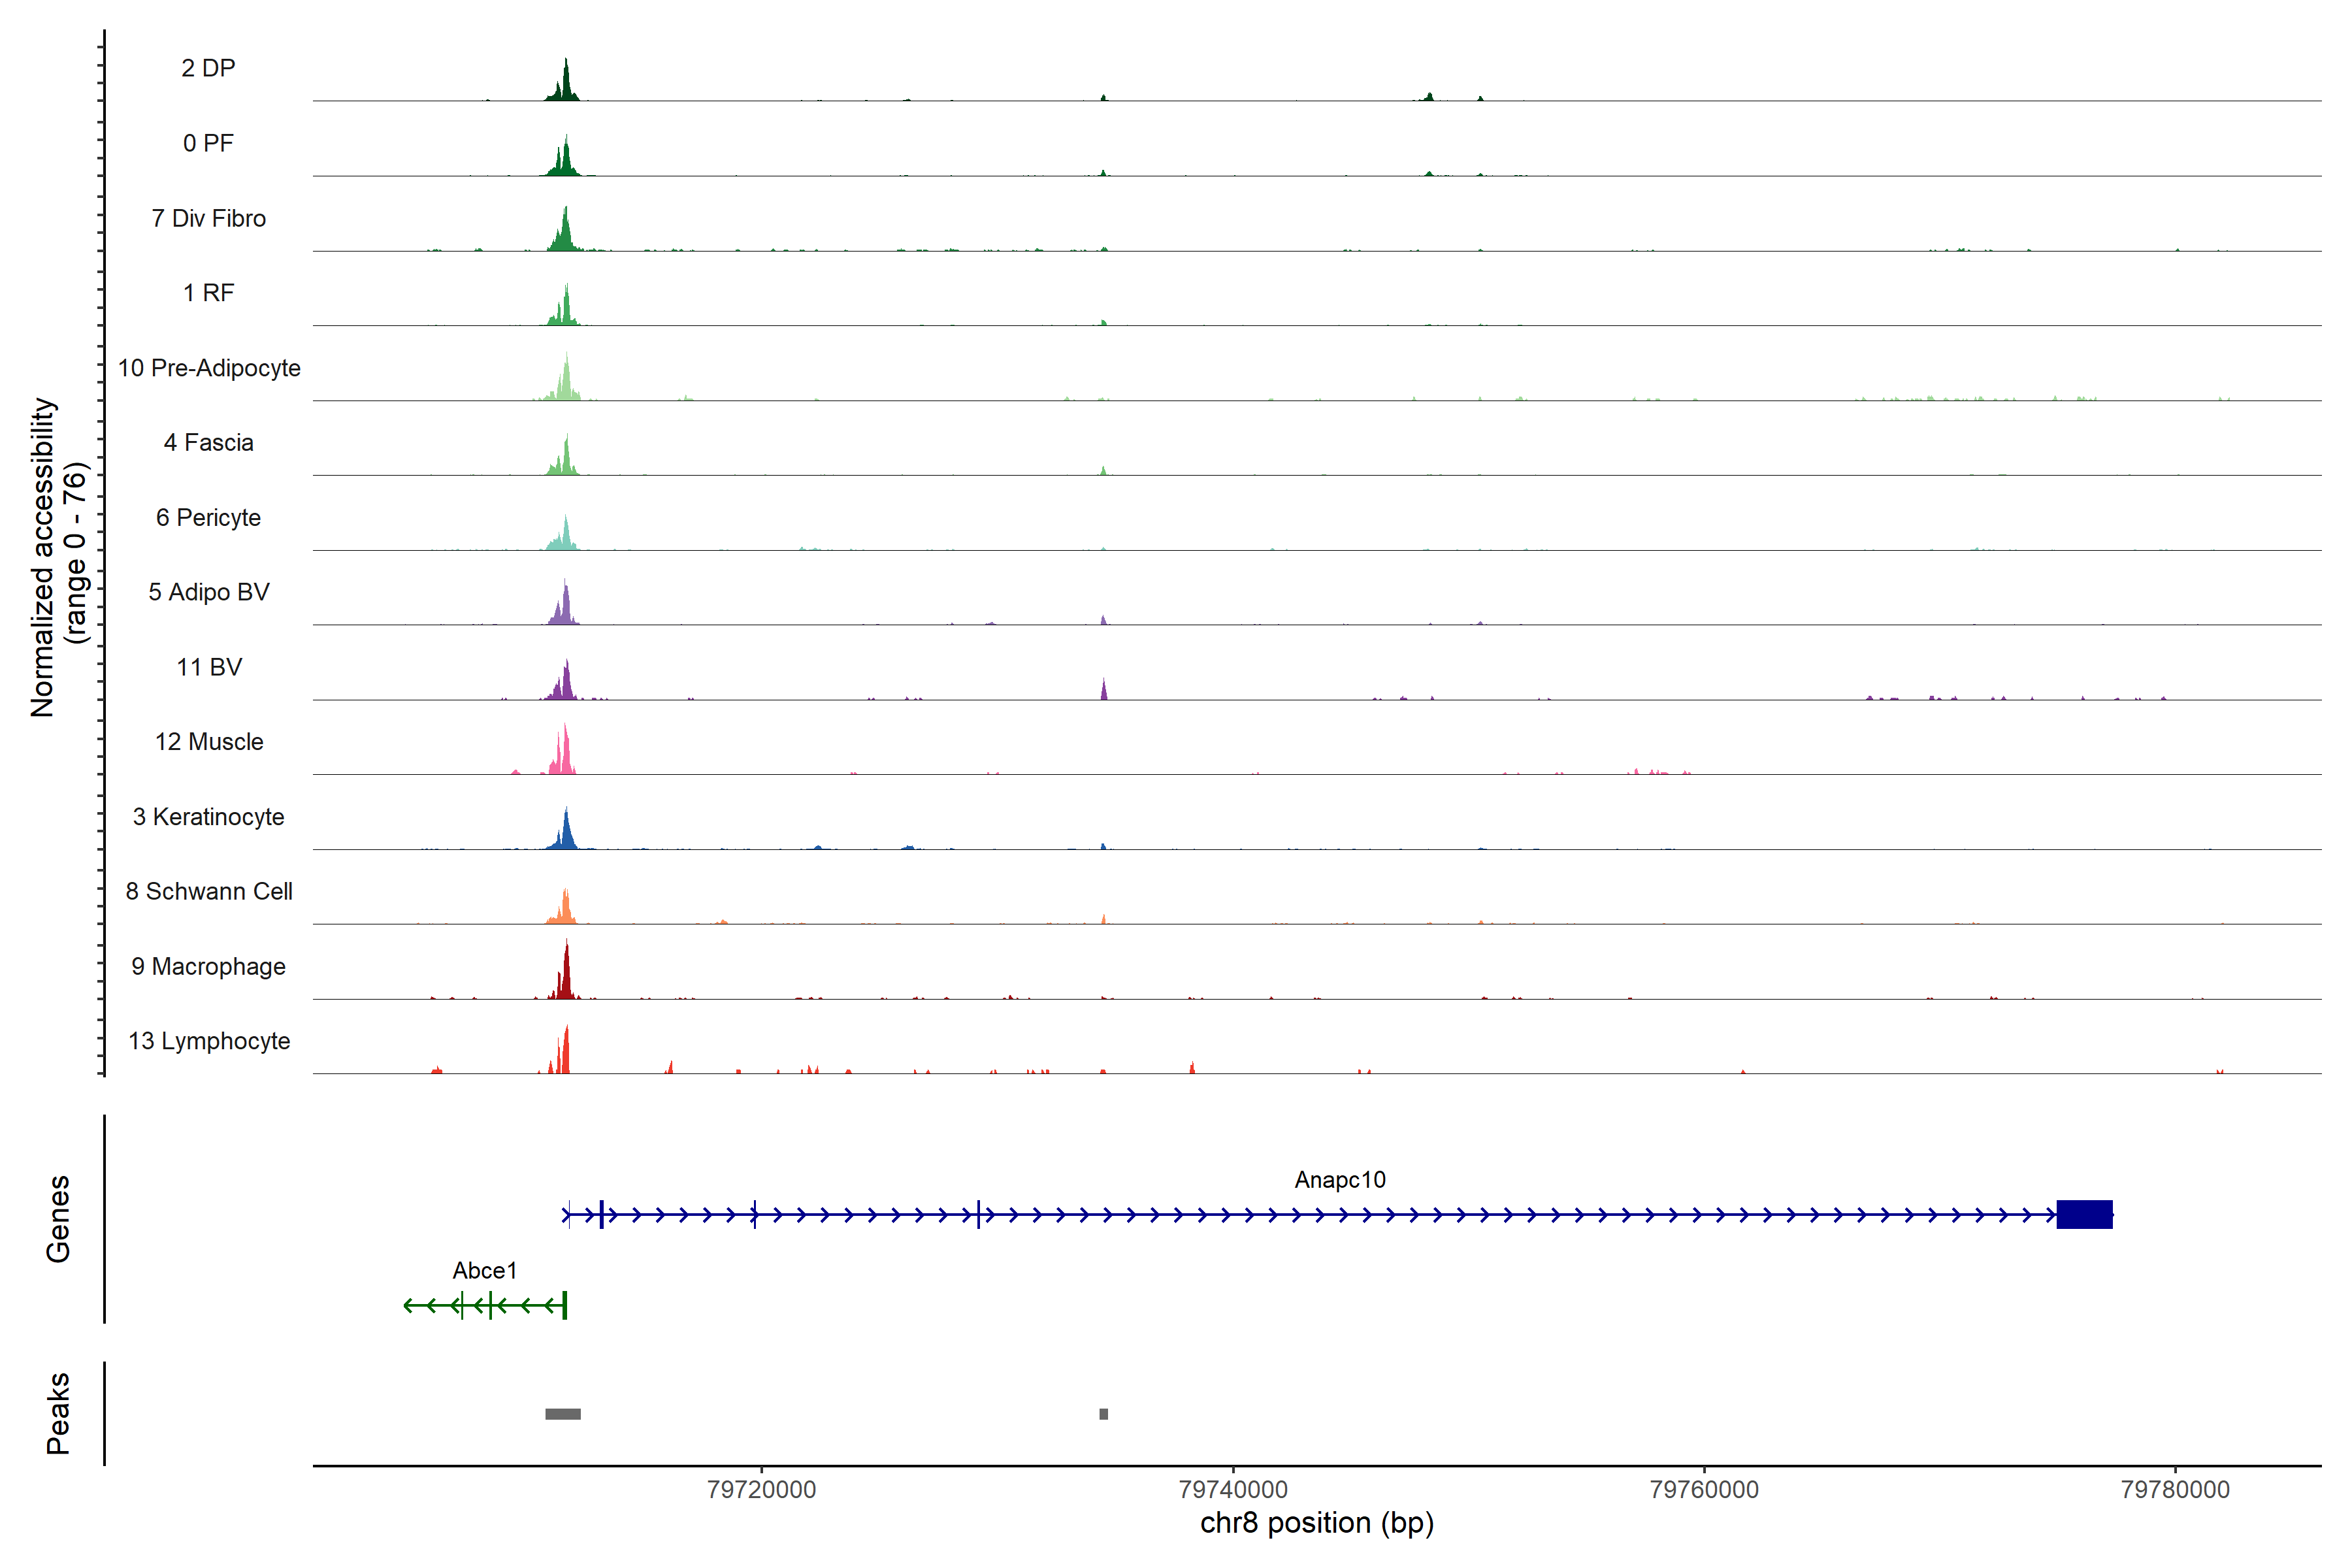Click the Anapc10 gene name label
Image resolution: width=2352 pixels, height=1568 pixels.
[x=1339, y=1180]
